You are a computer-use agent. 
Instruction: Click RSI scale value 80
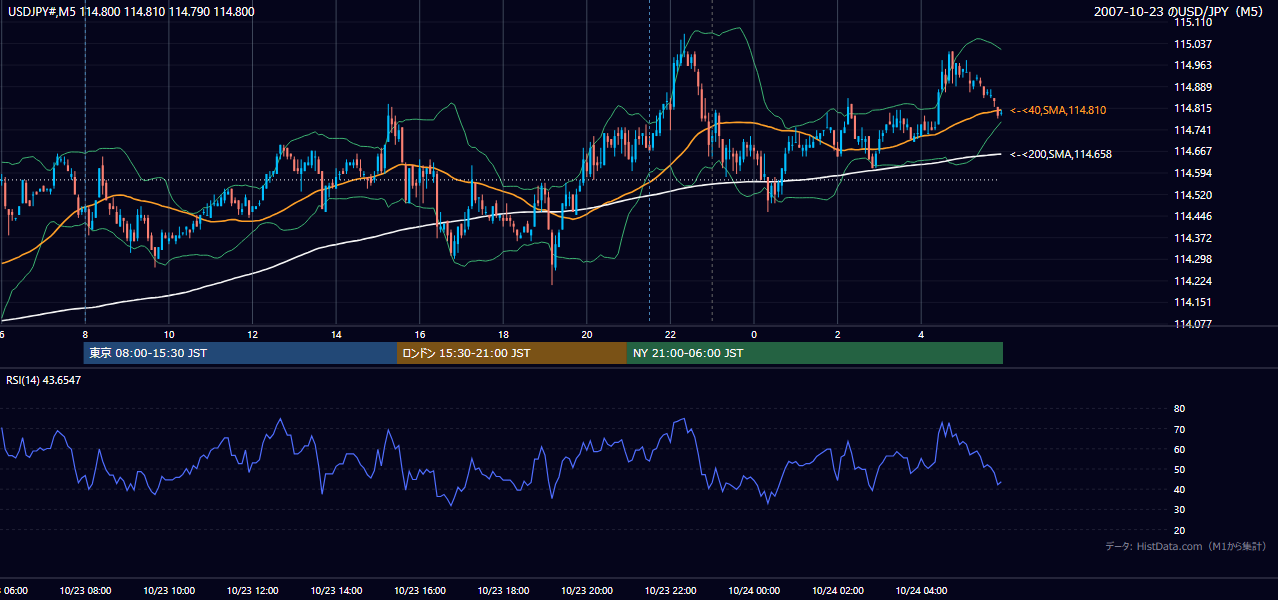[1179, 409]
